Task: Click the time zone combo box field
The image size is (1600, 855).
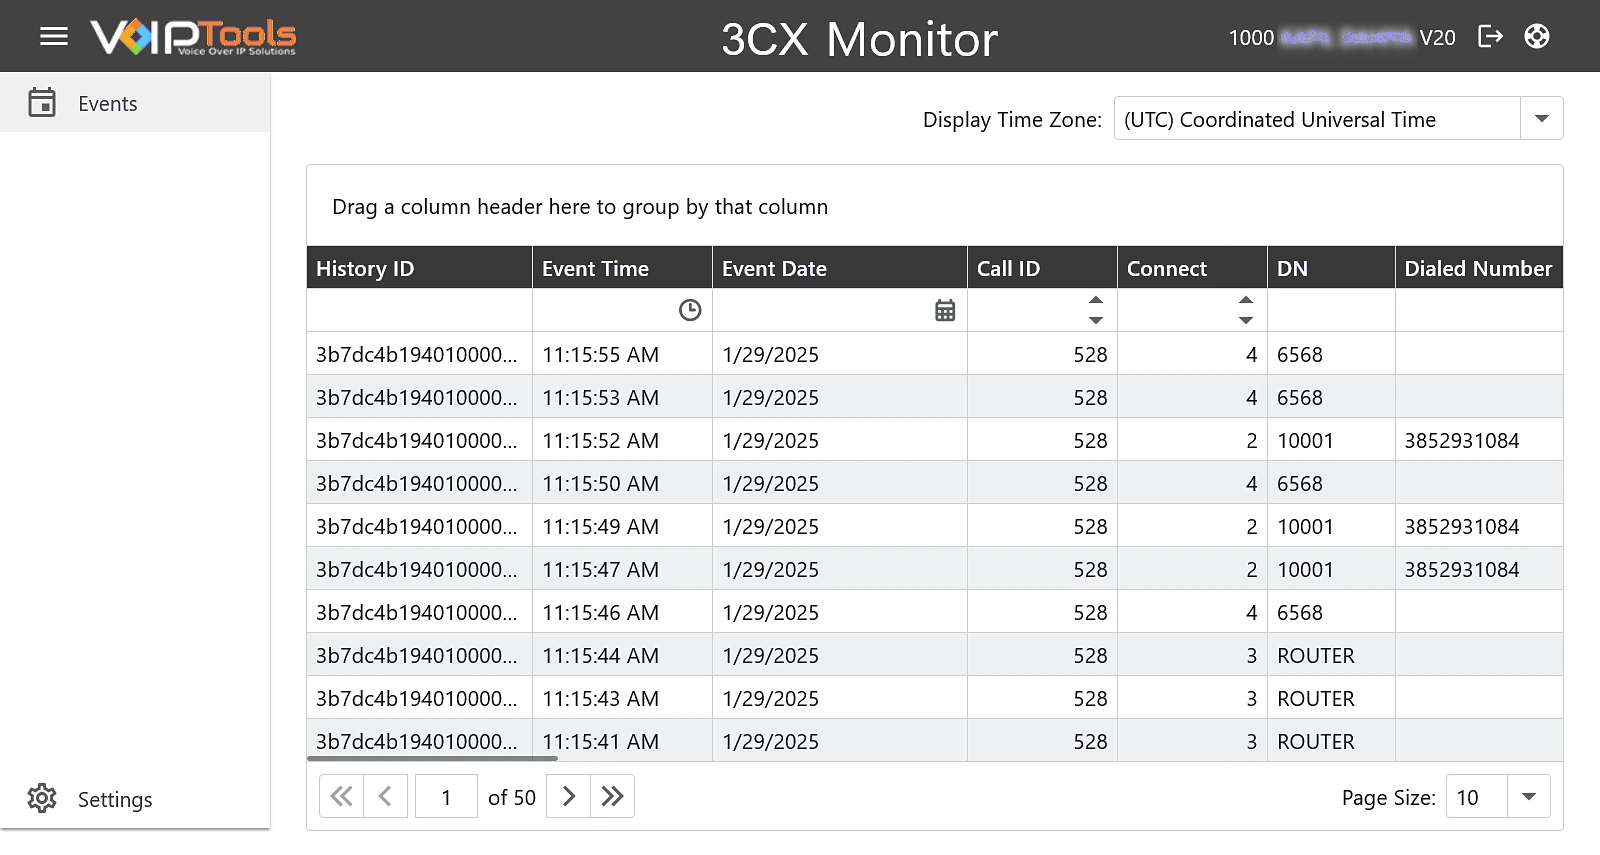Action: coord(1317,119)
